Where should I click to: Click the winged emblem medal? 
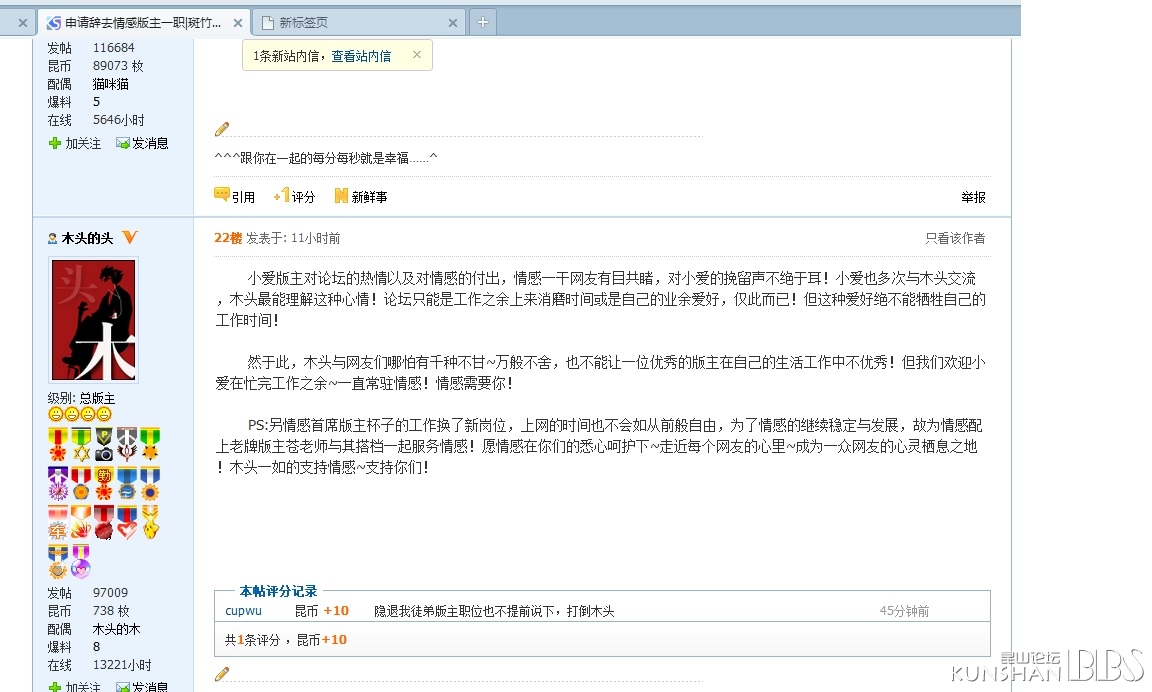coord(127,444)
